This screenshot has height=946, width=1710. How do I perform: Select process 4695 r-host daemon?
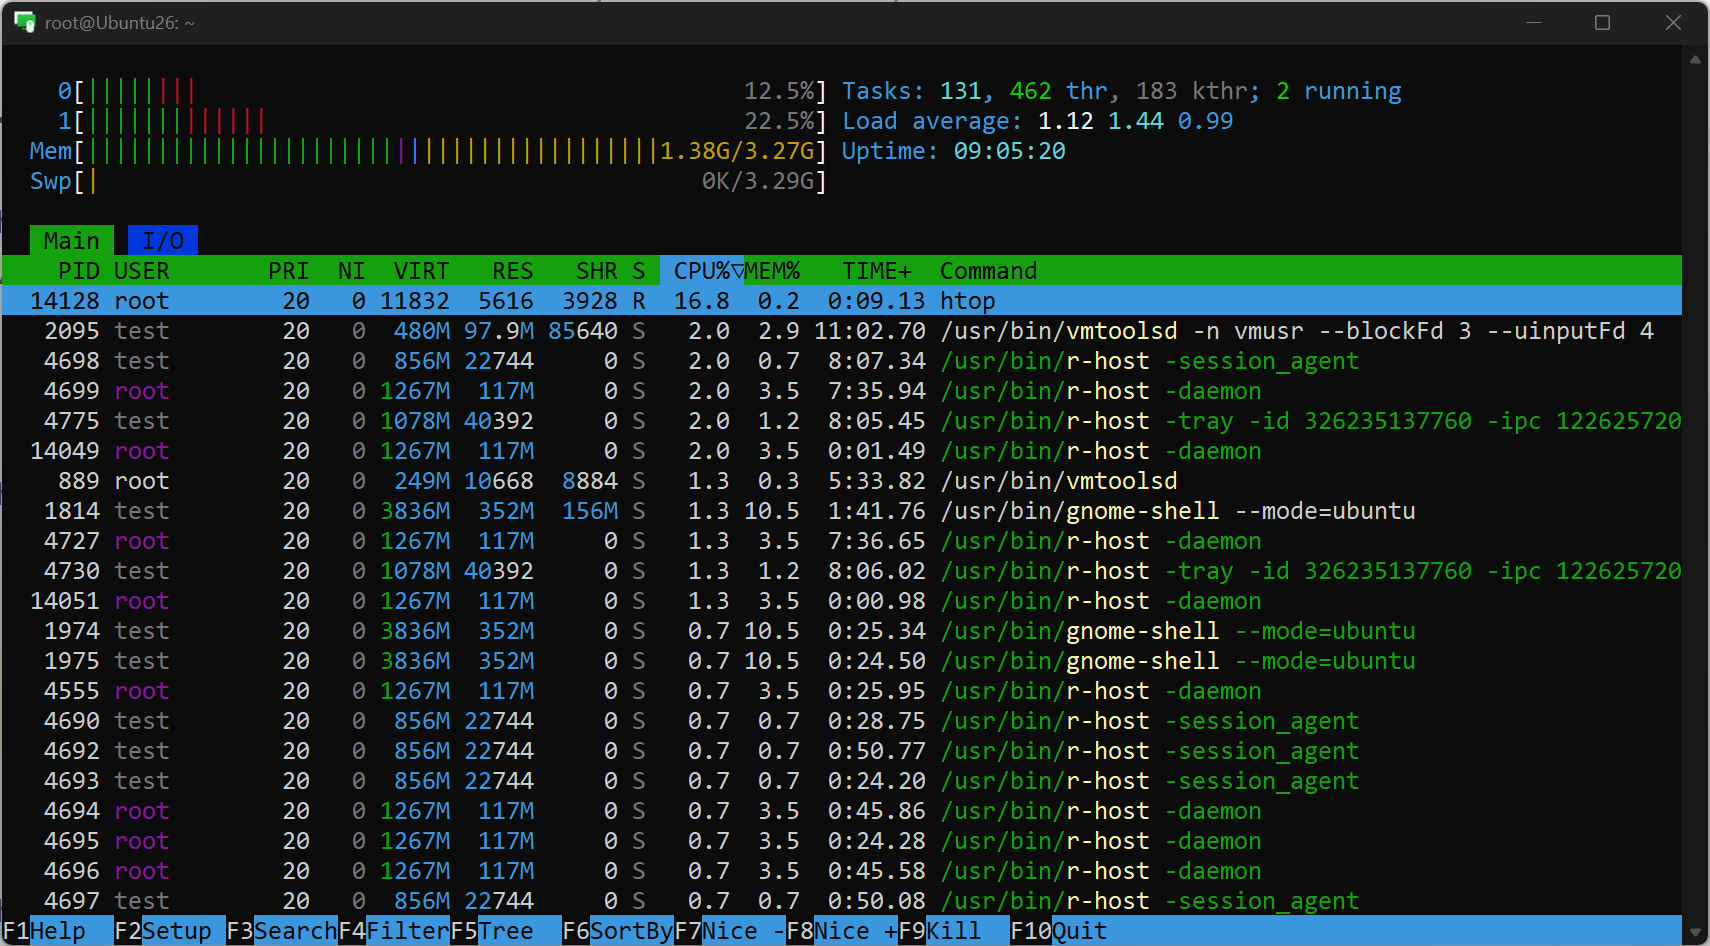[841, 841]
